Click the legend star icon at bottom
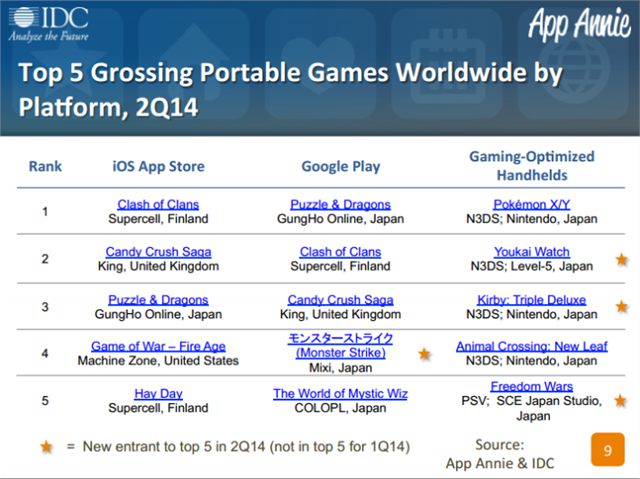Screen dimensions: 640x479 pyautogui.click(x=46, y=446)
